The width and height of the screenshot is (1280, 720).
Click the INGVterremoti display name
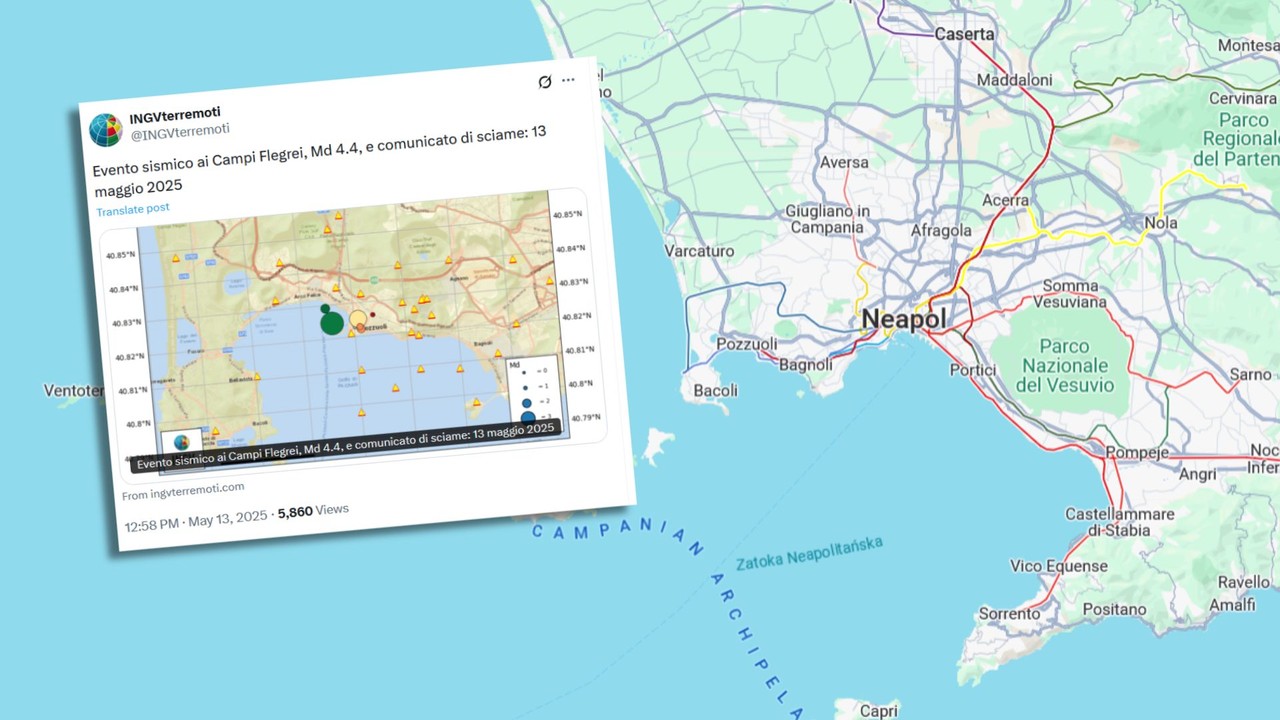(175, 113)
